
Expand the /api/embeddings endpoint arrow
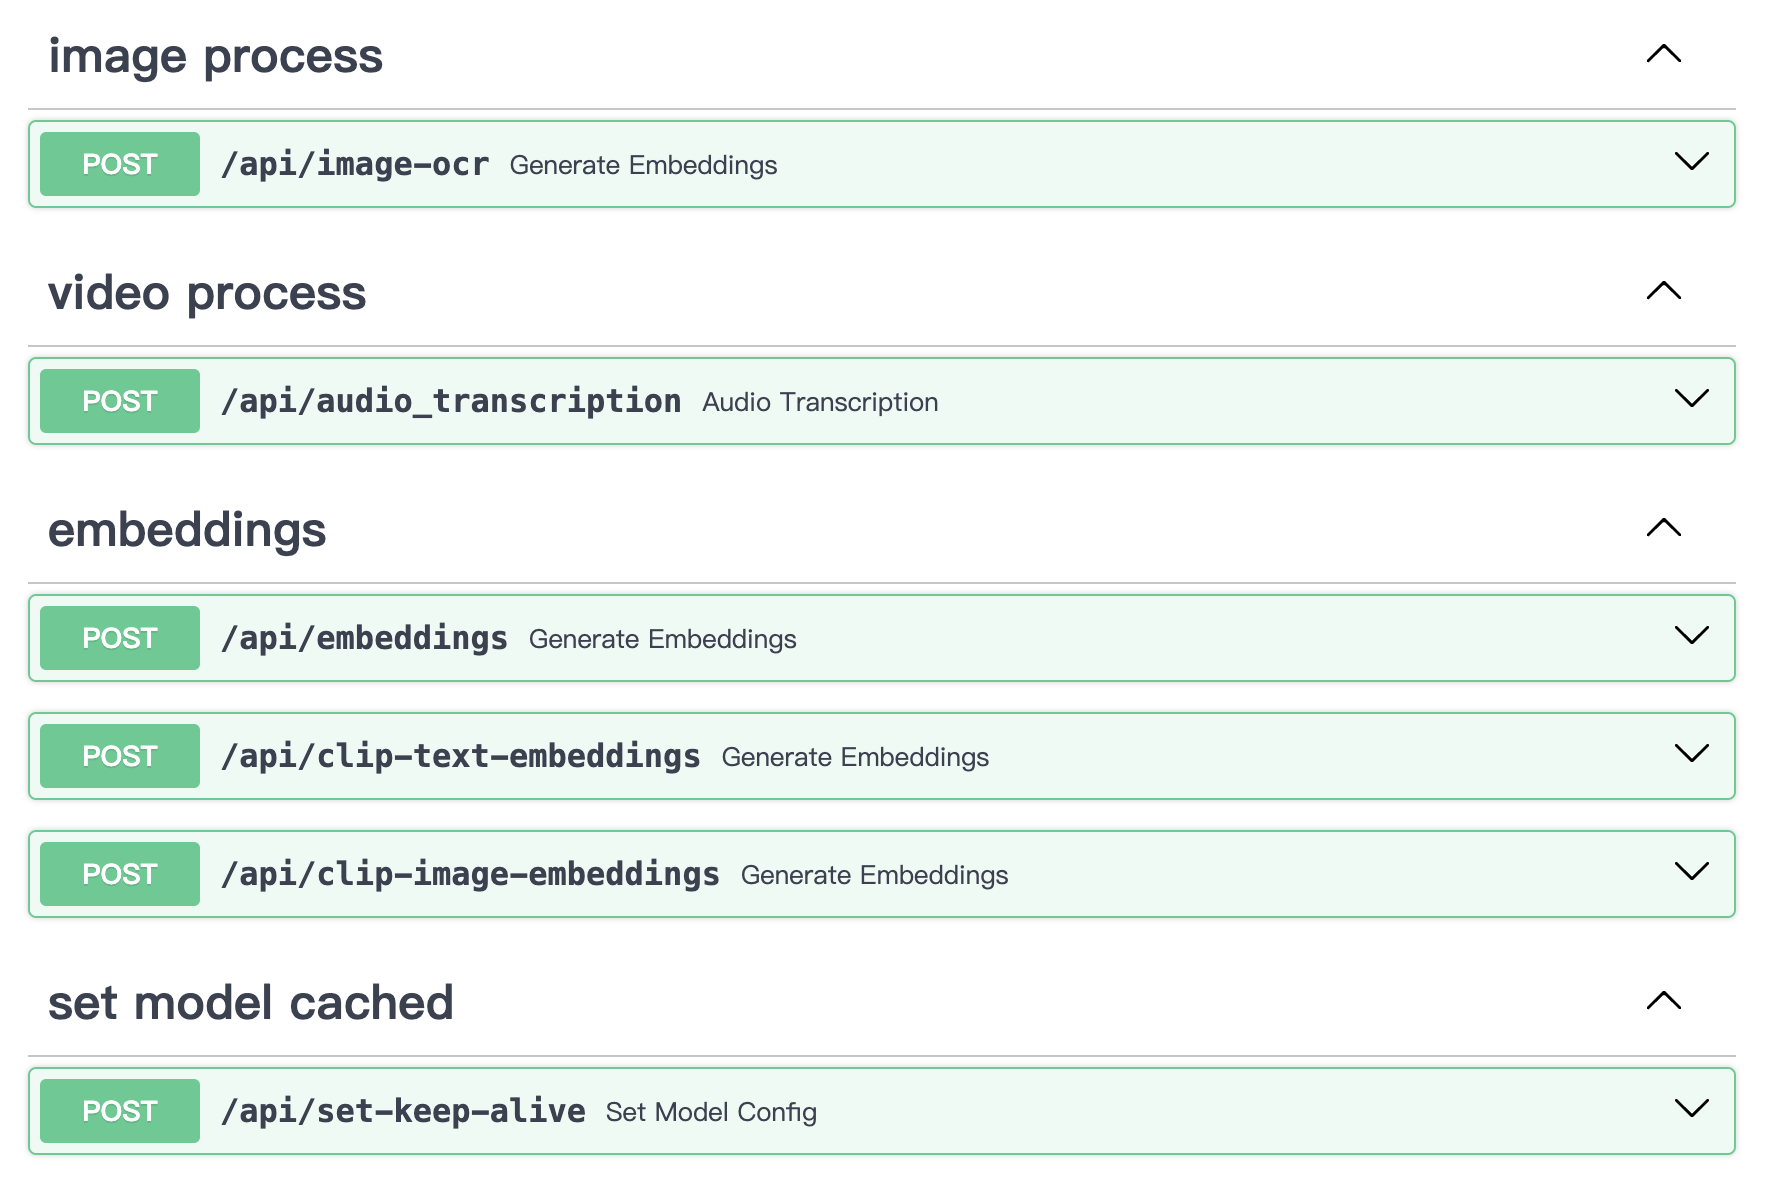point(1691,636)
